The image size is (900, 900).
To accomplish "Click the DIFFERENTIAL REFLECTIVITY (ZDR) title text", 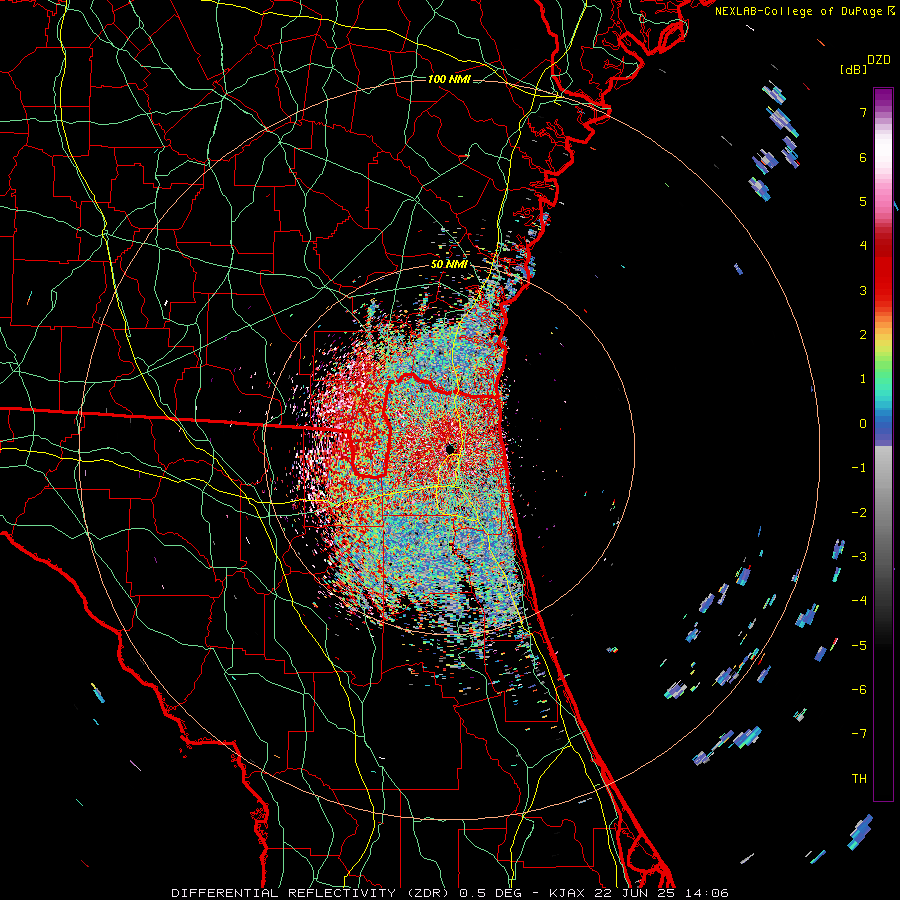I will [311, 893].
